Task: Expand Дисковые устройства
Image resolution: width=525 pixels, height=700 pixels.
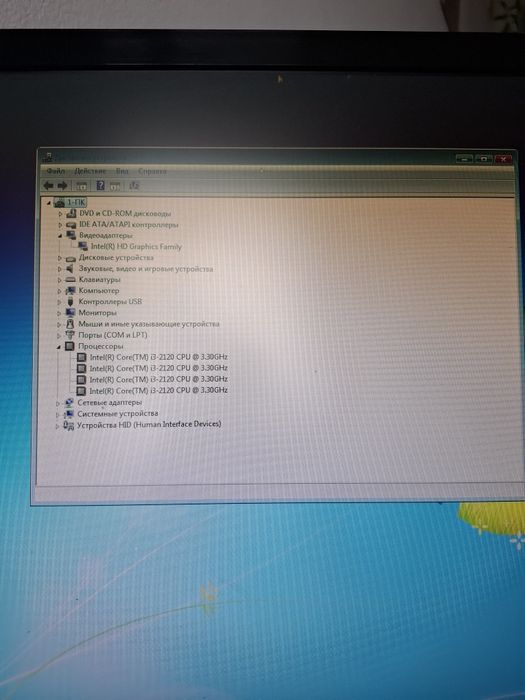Action: click(x=60, y=258)
